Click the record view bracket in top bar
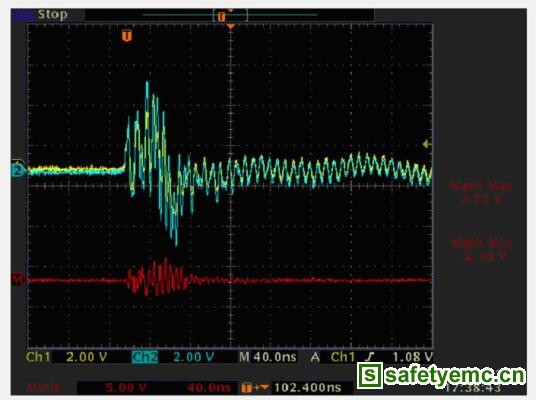Image resolution: width=536 pixels, height=400 pixels. pyautogui.click(x=230, y=16)
